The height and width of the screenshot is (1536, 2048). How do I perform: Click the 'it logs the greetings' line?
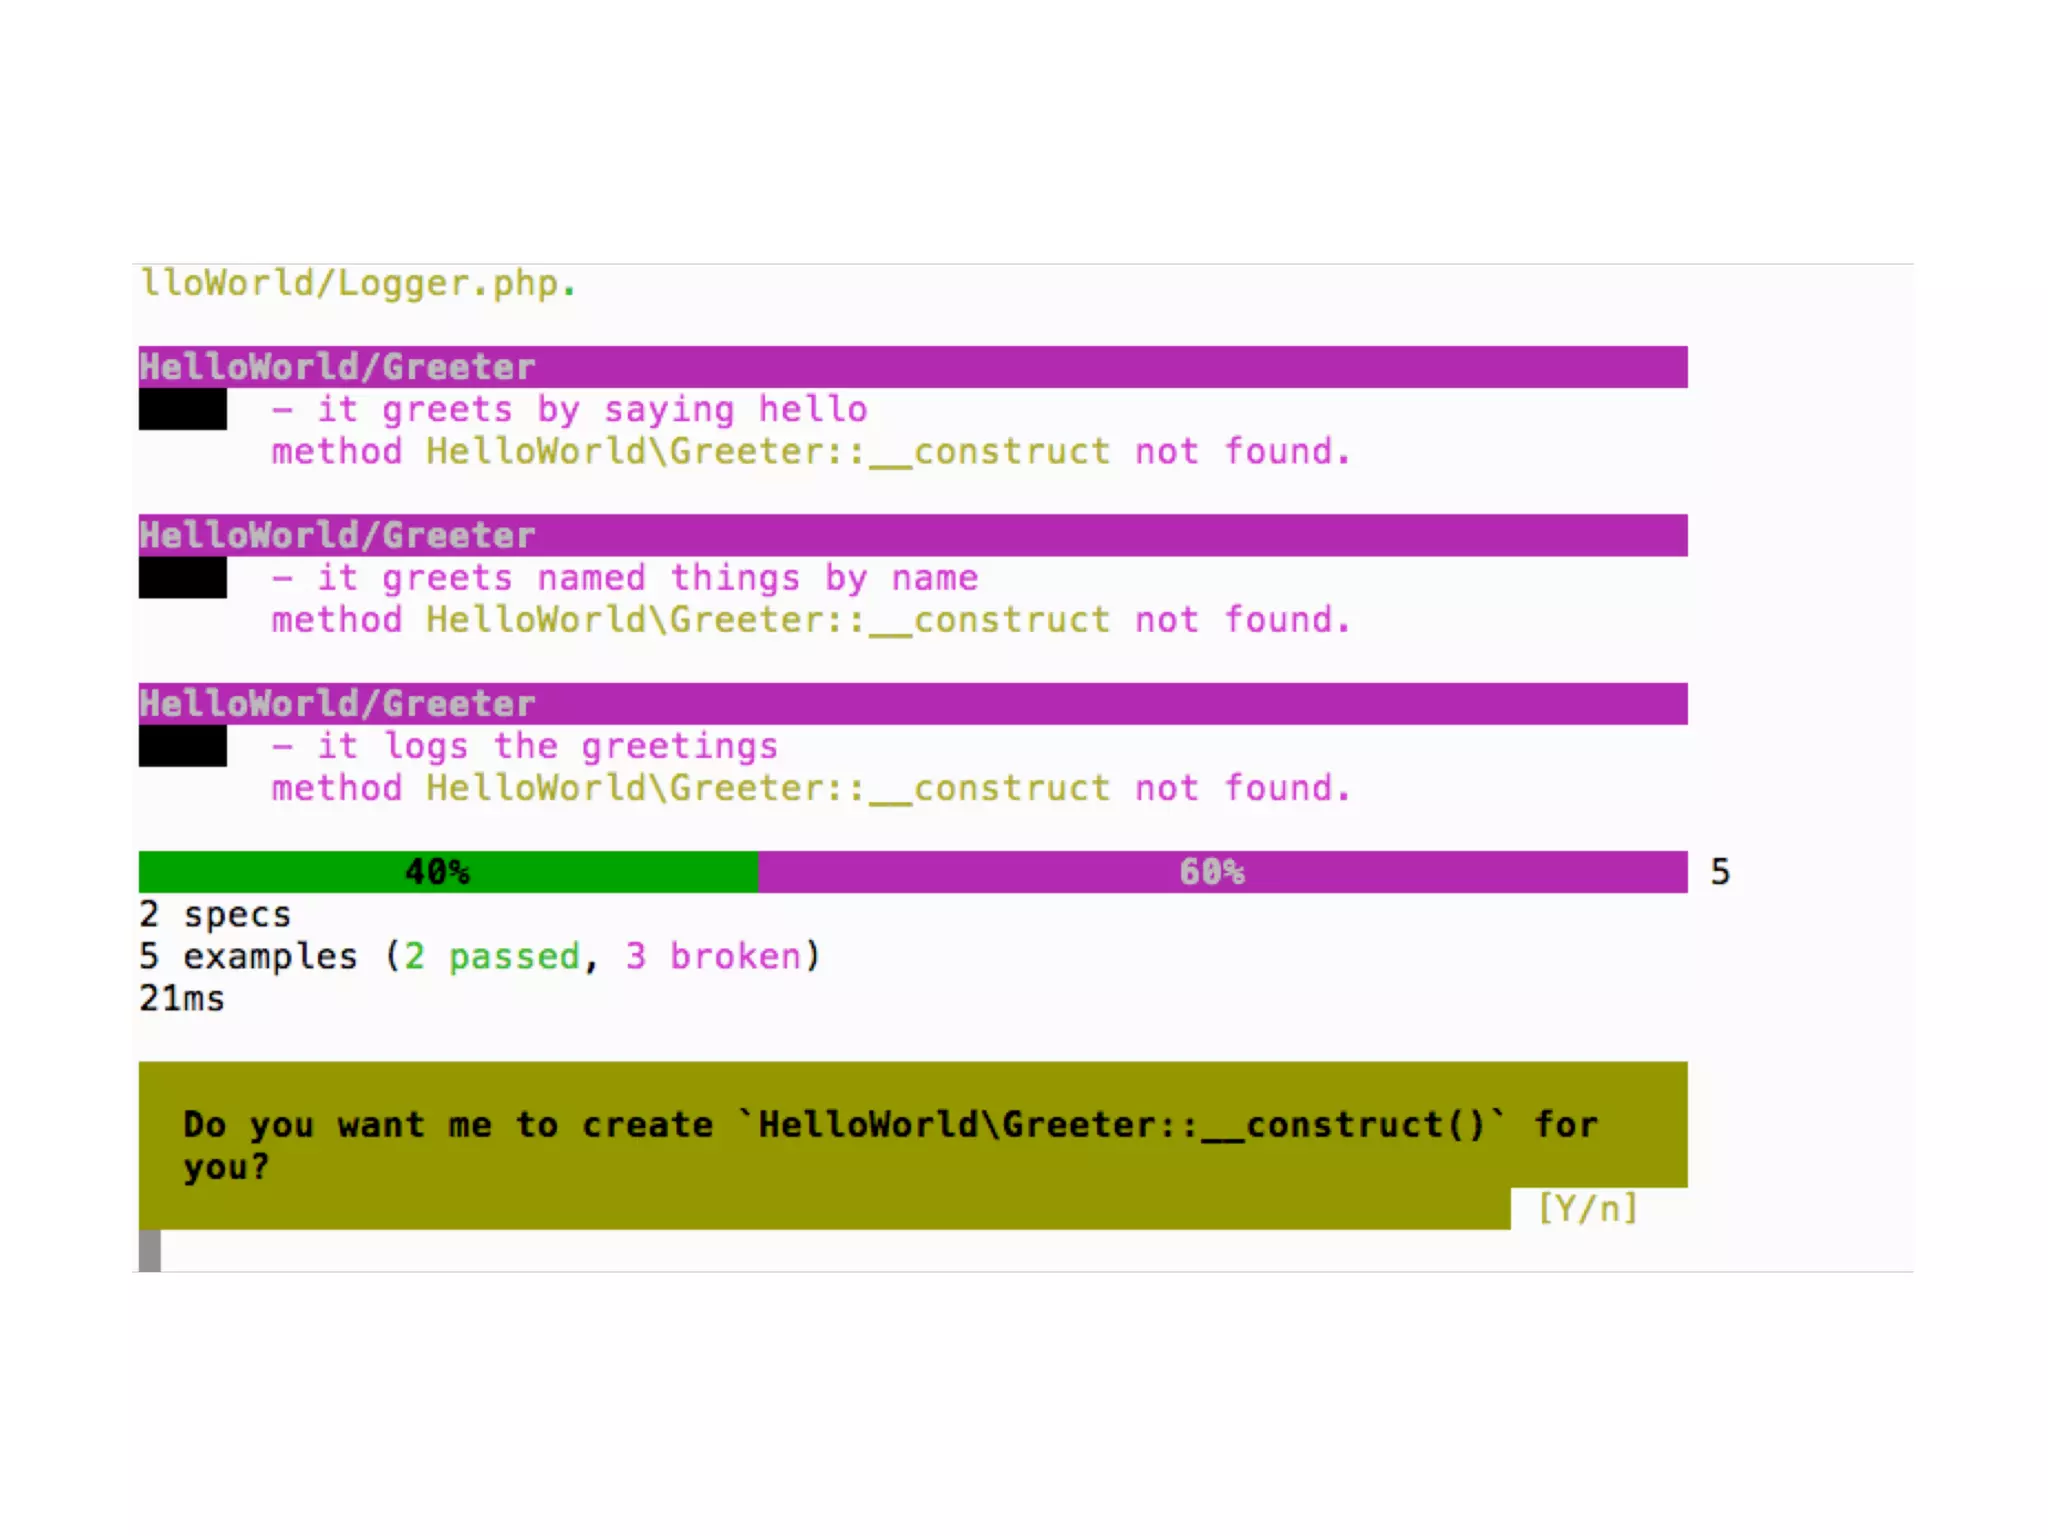pyautogui.click(x=525, y=746)
